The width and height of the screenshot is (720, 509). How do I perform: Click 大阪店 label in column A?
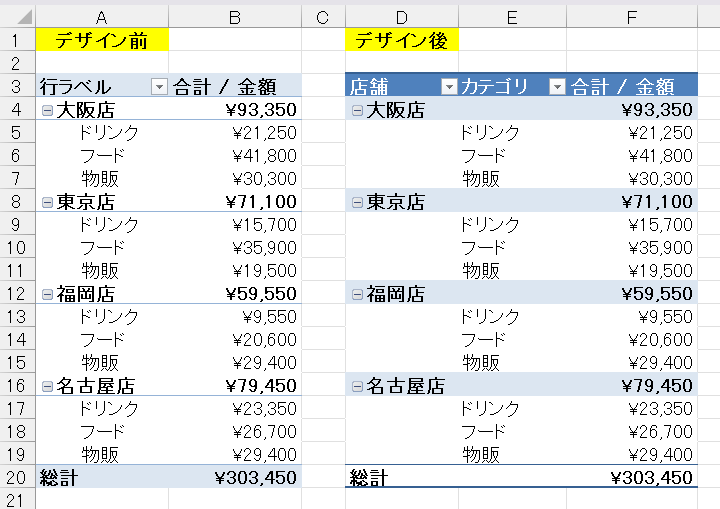(85, 110)
